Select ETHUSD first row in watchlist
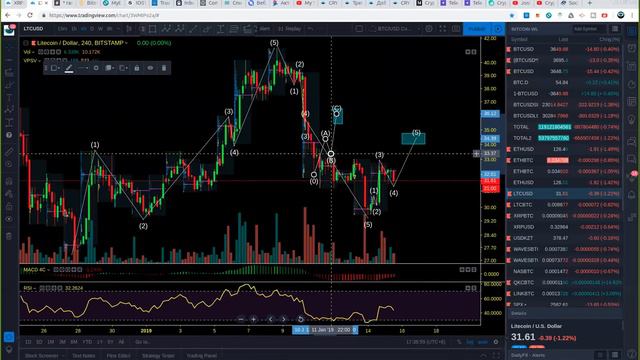The width and height of the screenshot is (640, 360). tap(564, 149)
